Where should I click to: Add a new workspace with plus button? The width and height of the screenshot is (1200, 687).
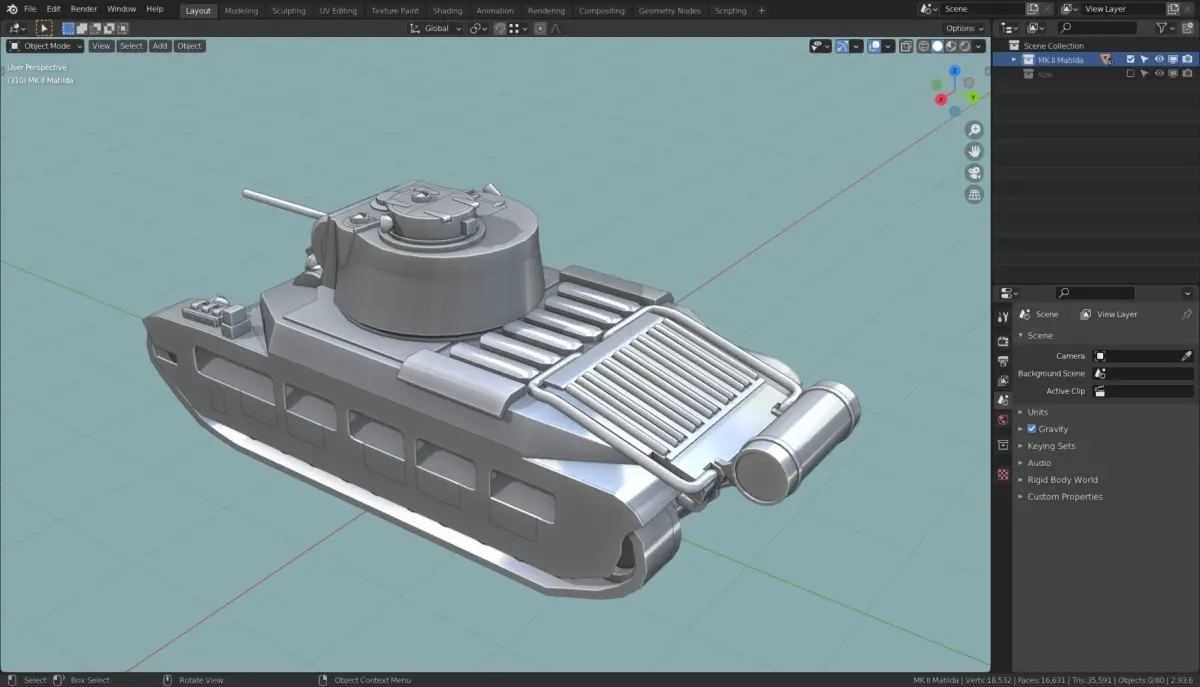[761, 10]
